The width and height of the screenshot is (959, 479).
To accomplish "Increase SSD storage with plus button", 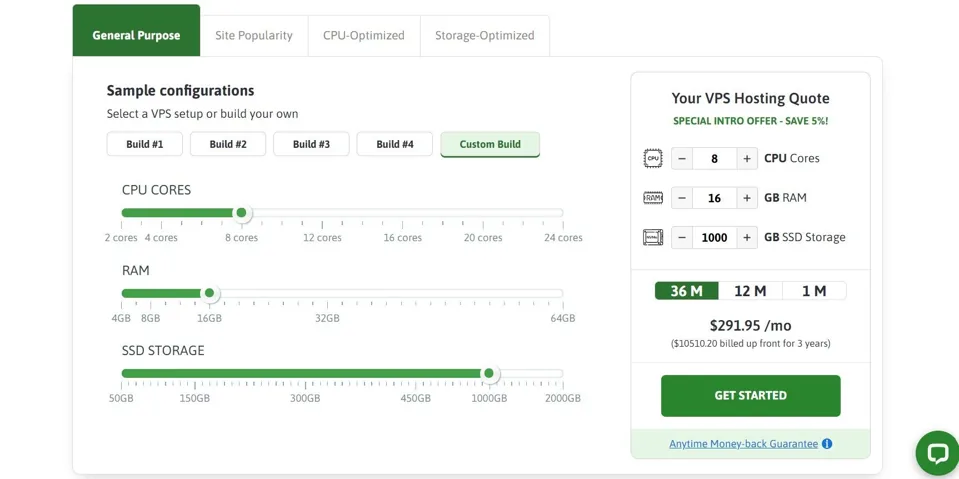I will 747,237.
